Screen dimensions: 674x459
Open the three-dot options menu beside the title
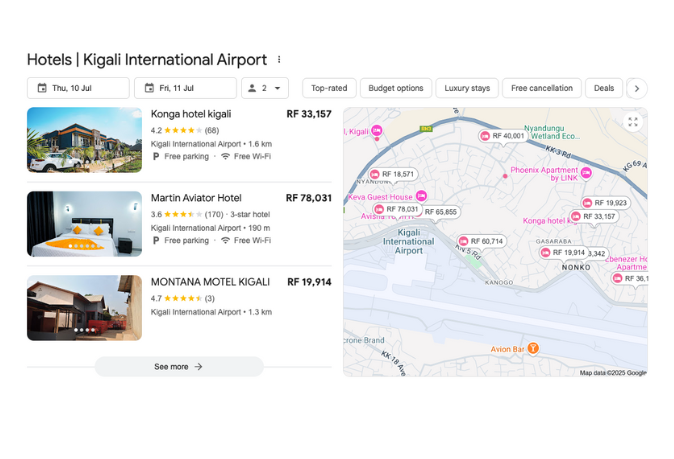[x=279, y=60]
